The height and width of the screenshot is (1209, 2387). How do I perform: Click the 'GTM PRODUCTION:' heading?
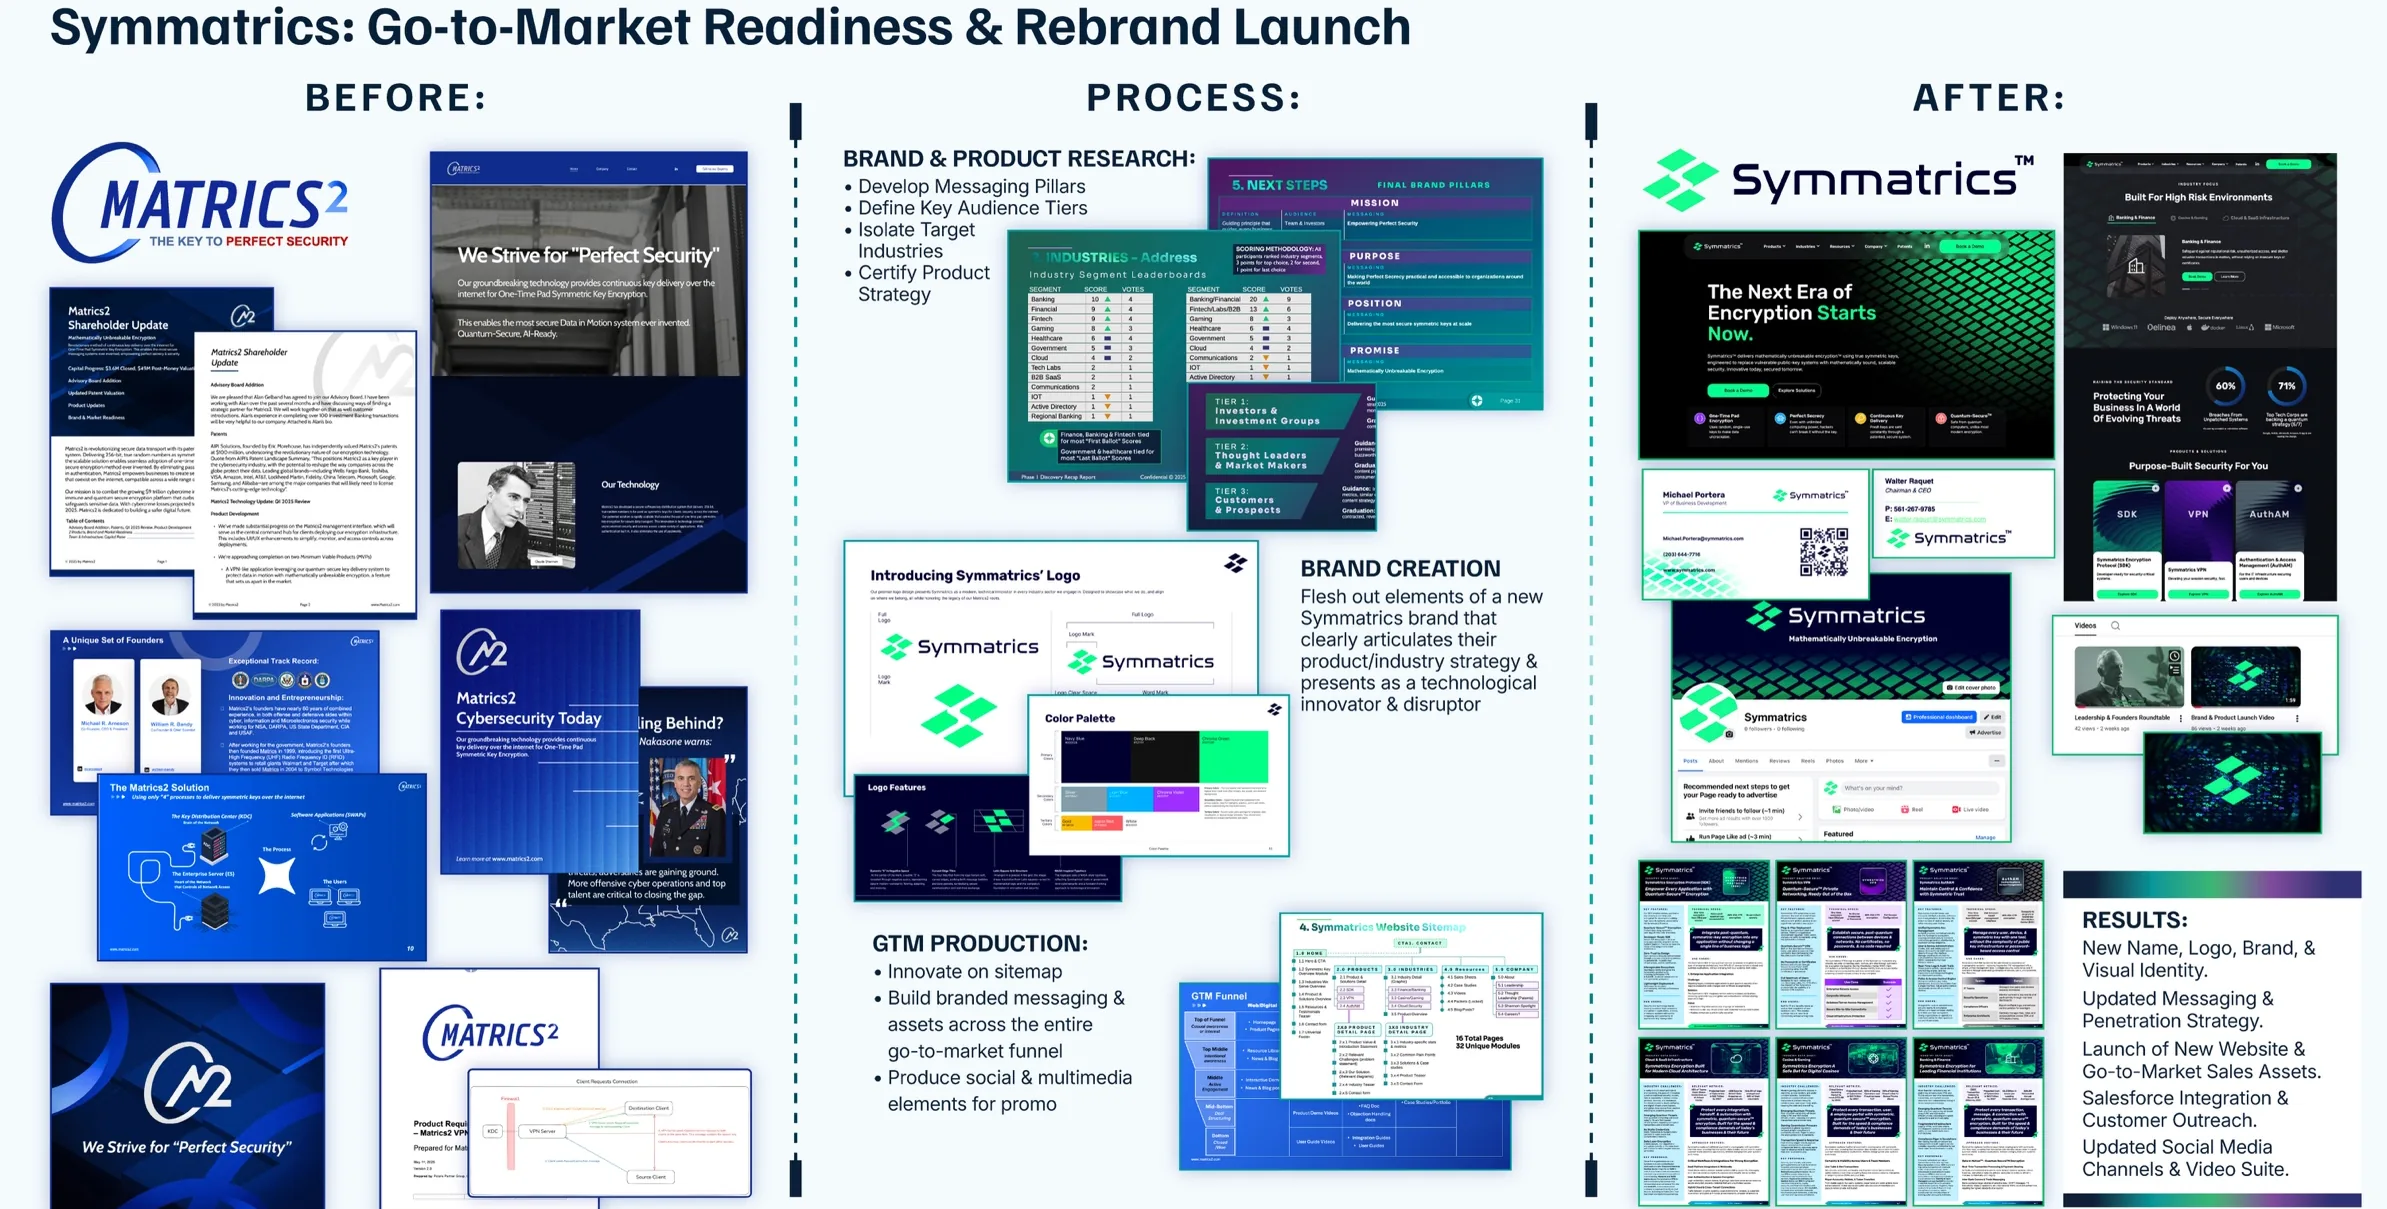[x=980, y=943]
